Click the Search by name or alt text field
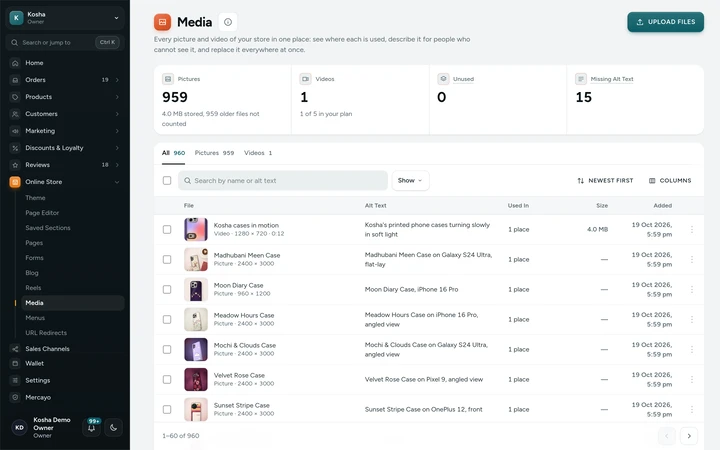This screenshot has width=720, height=450. [283, 180]
